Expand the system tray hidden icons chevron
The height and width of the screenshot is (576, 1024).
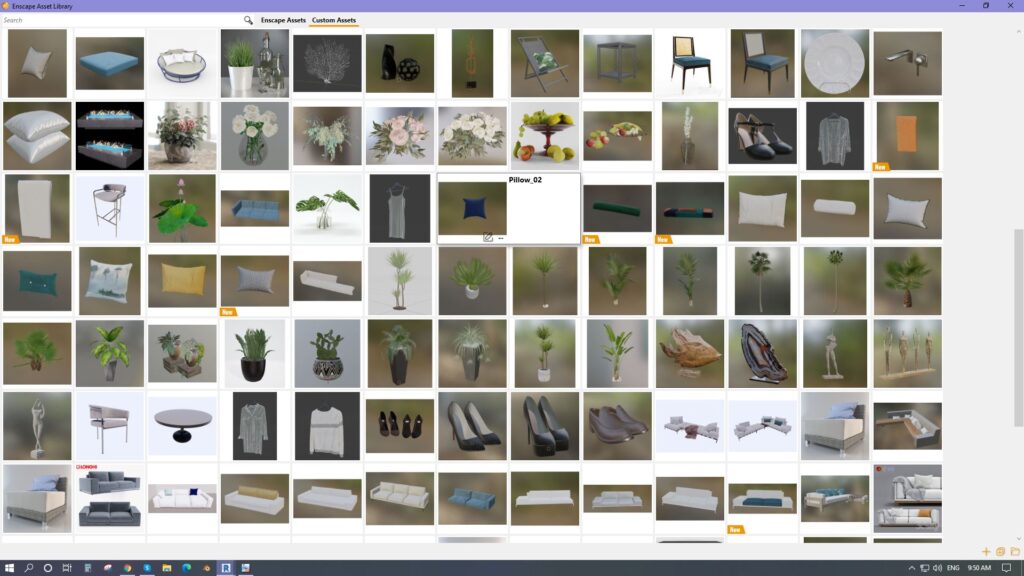(x=910, y=568)
